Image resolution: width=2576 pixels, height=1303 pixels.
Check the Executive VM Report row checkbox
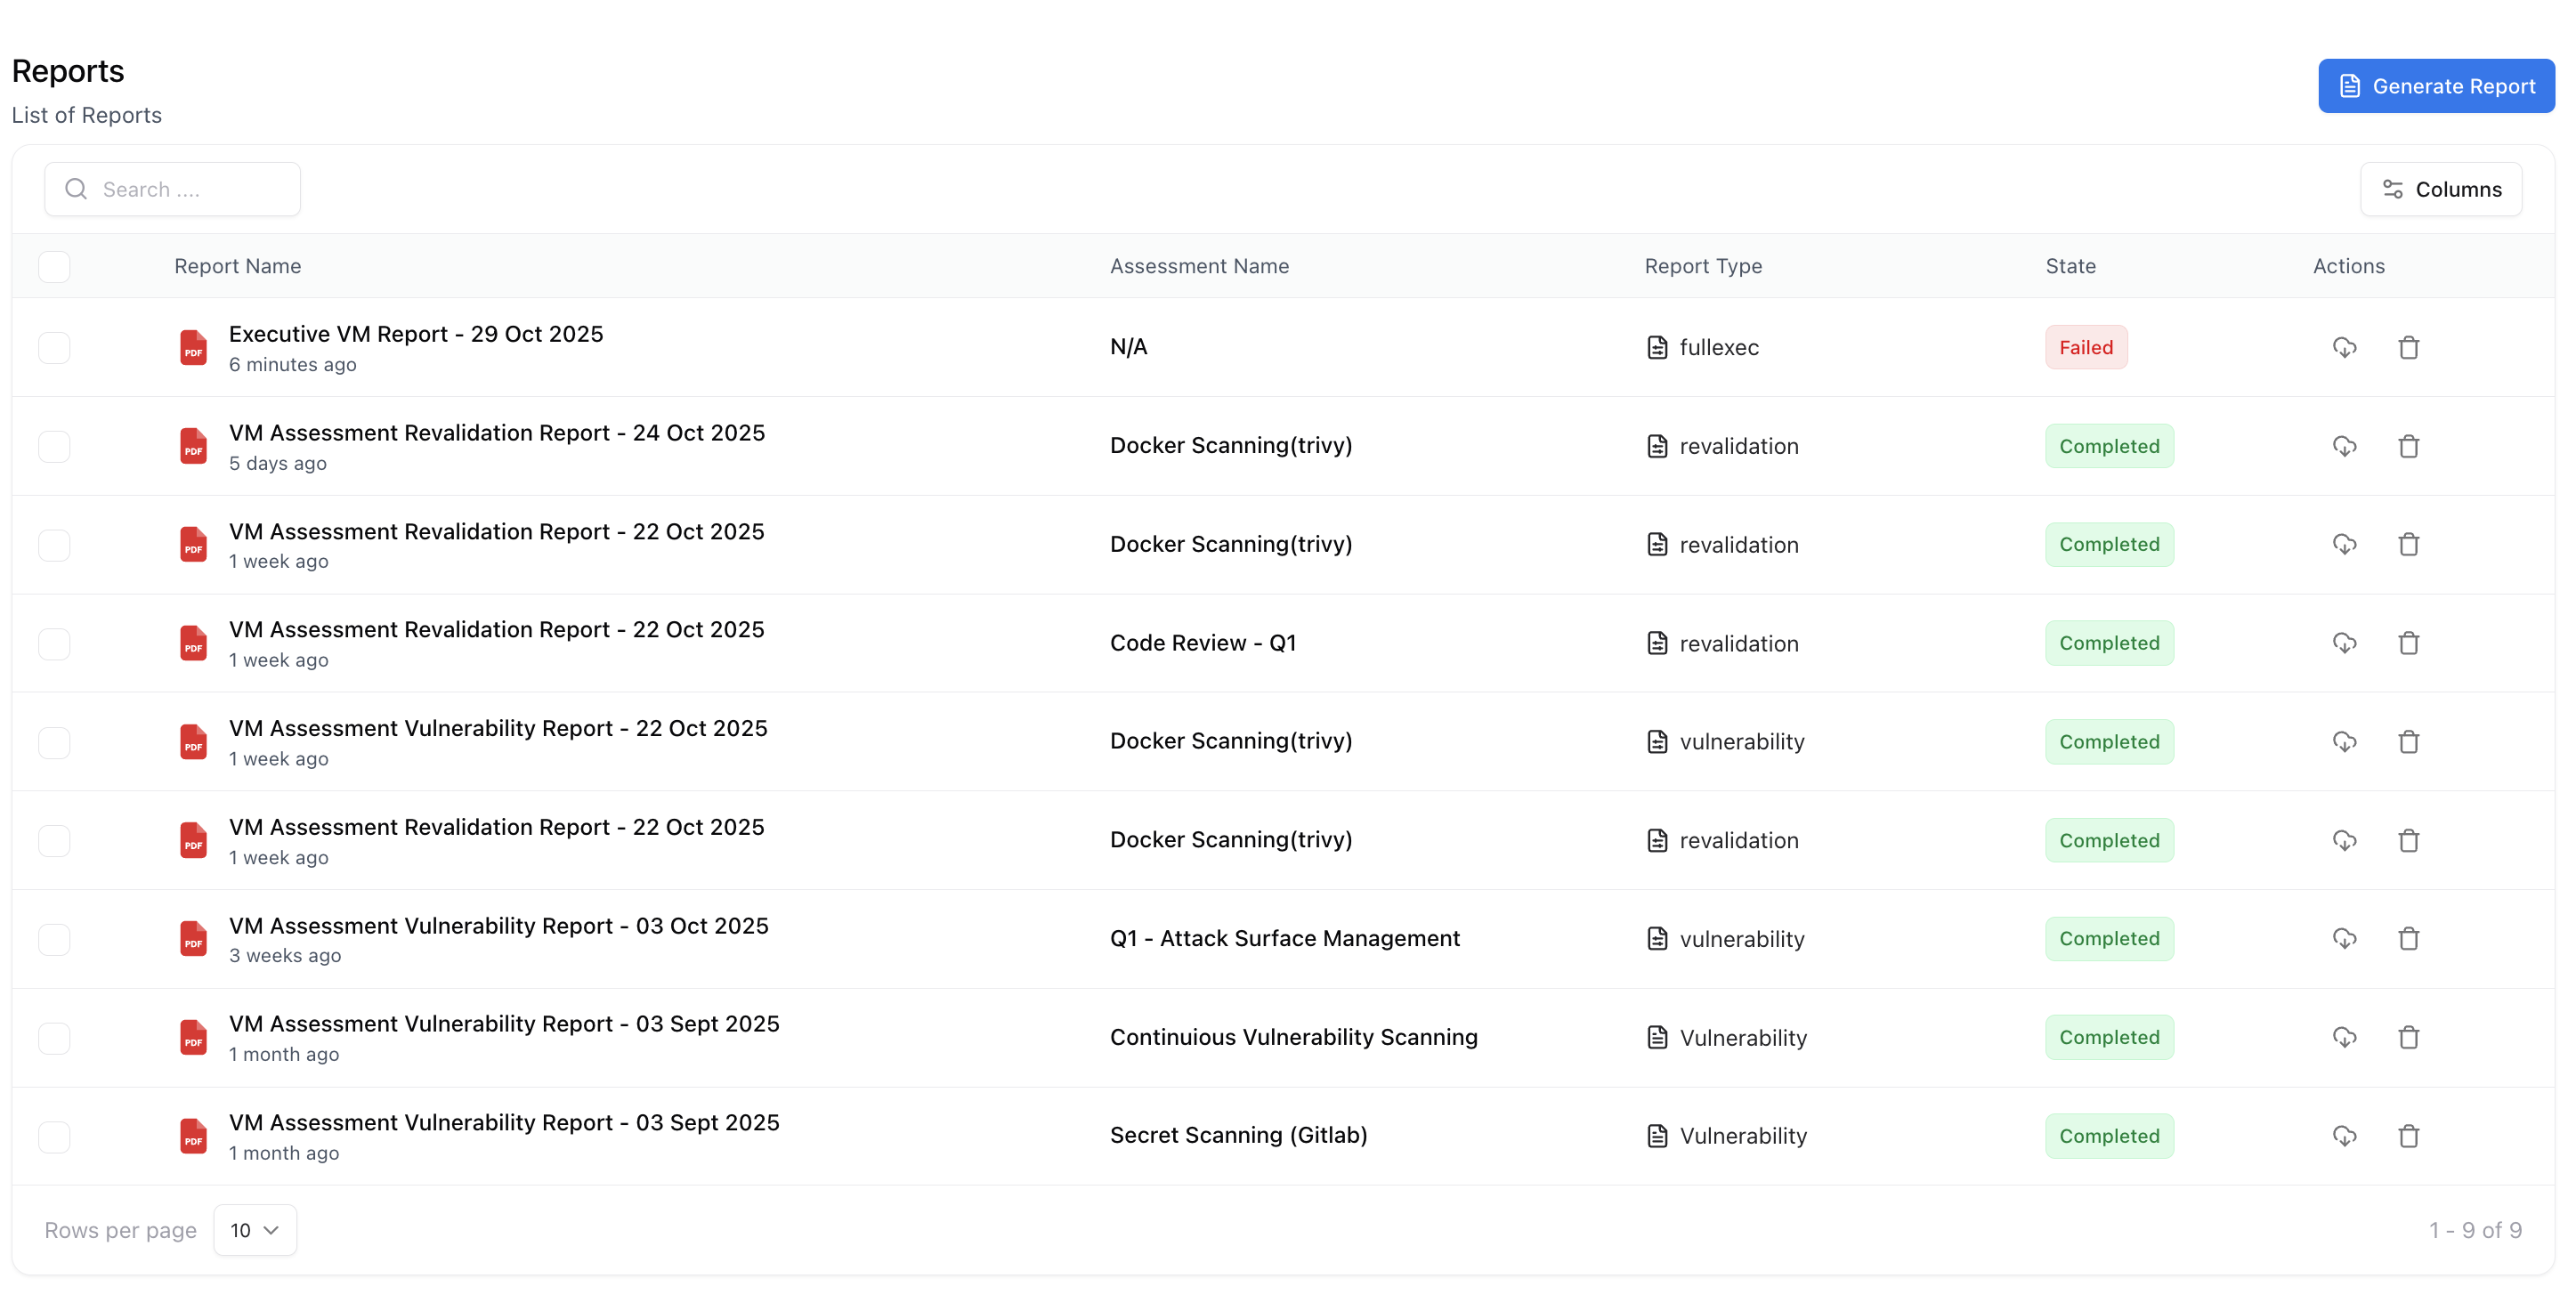click(x=55, y=347)
